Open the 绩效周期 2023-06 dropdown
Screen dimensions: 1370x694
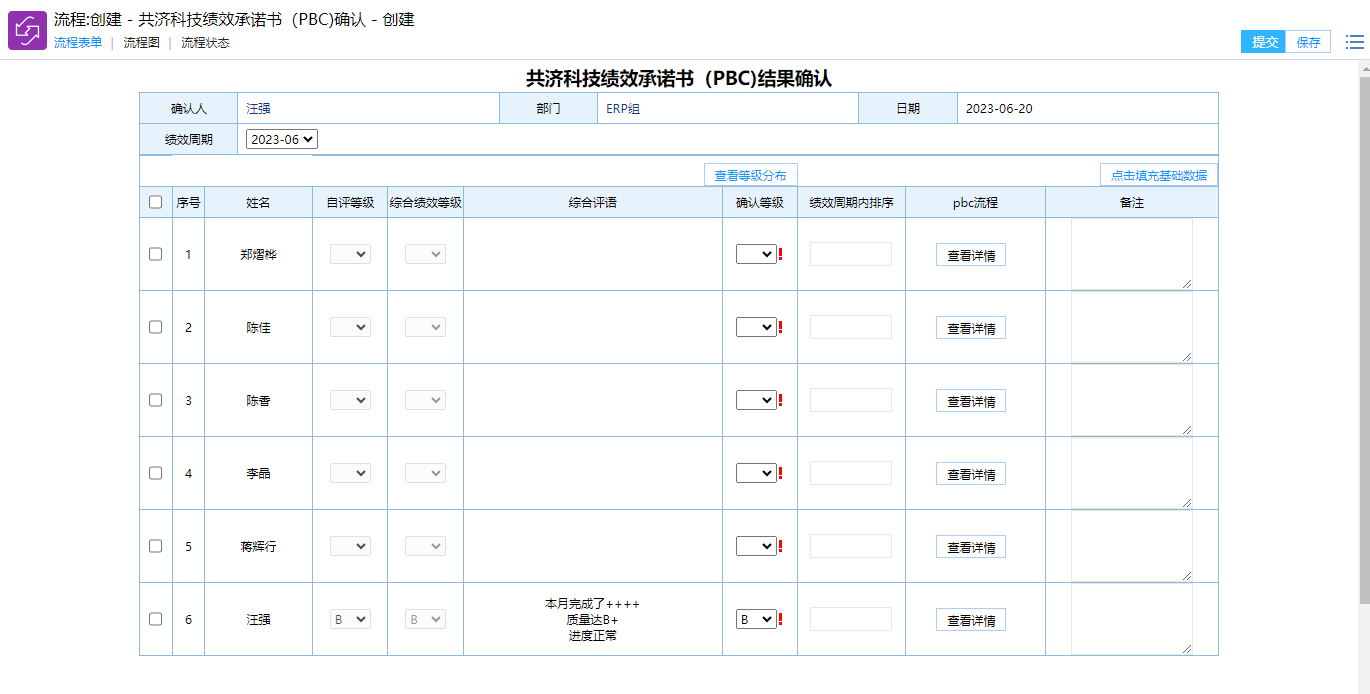[x=281, y=140]
